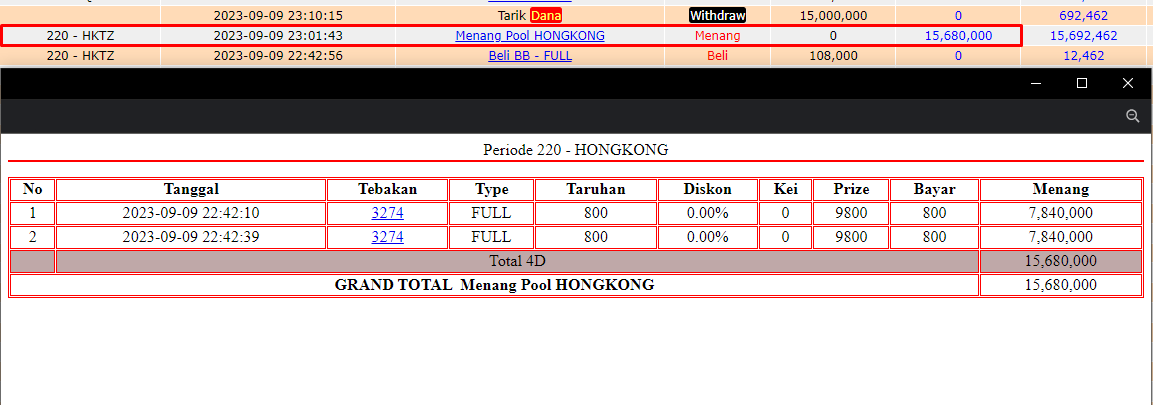Click the No column header
1153x405 pixels.
(x=32, y=189)
